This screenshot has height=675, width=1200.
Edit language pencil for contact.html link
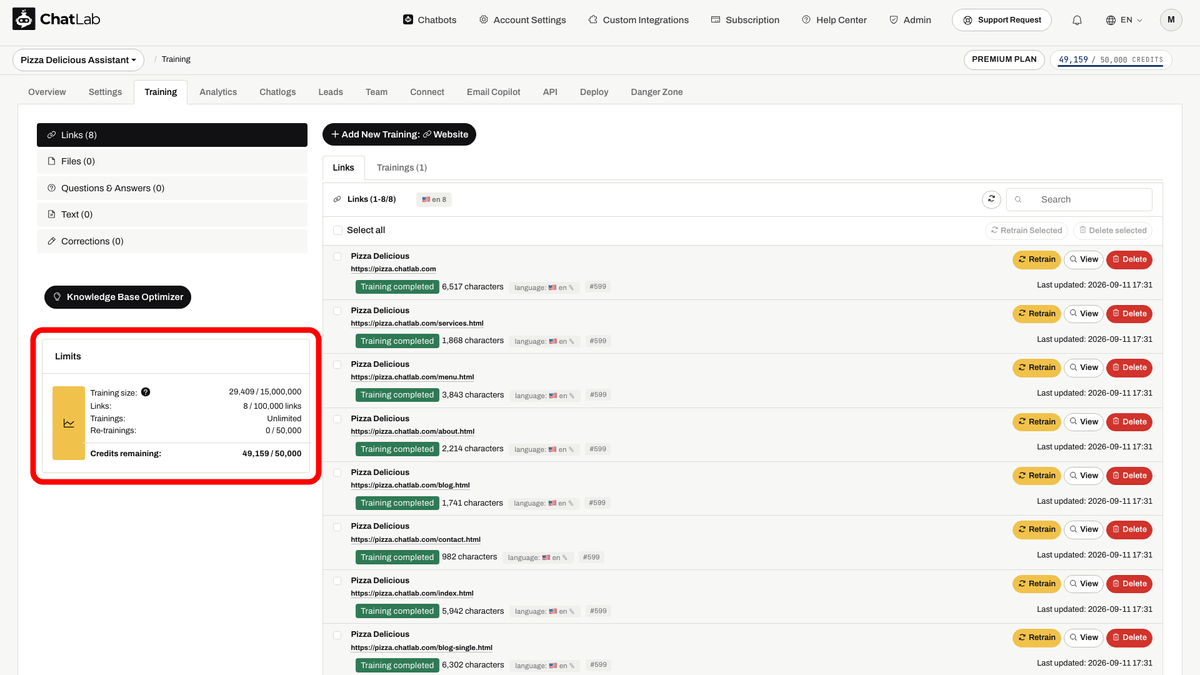click(564, 557)
